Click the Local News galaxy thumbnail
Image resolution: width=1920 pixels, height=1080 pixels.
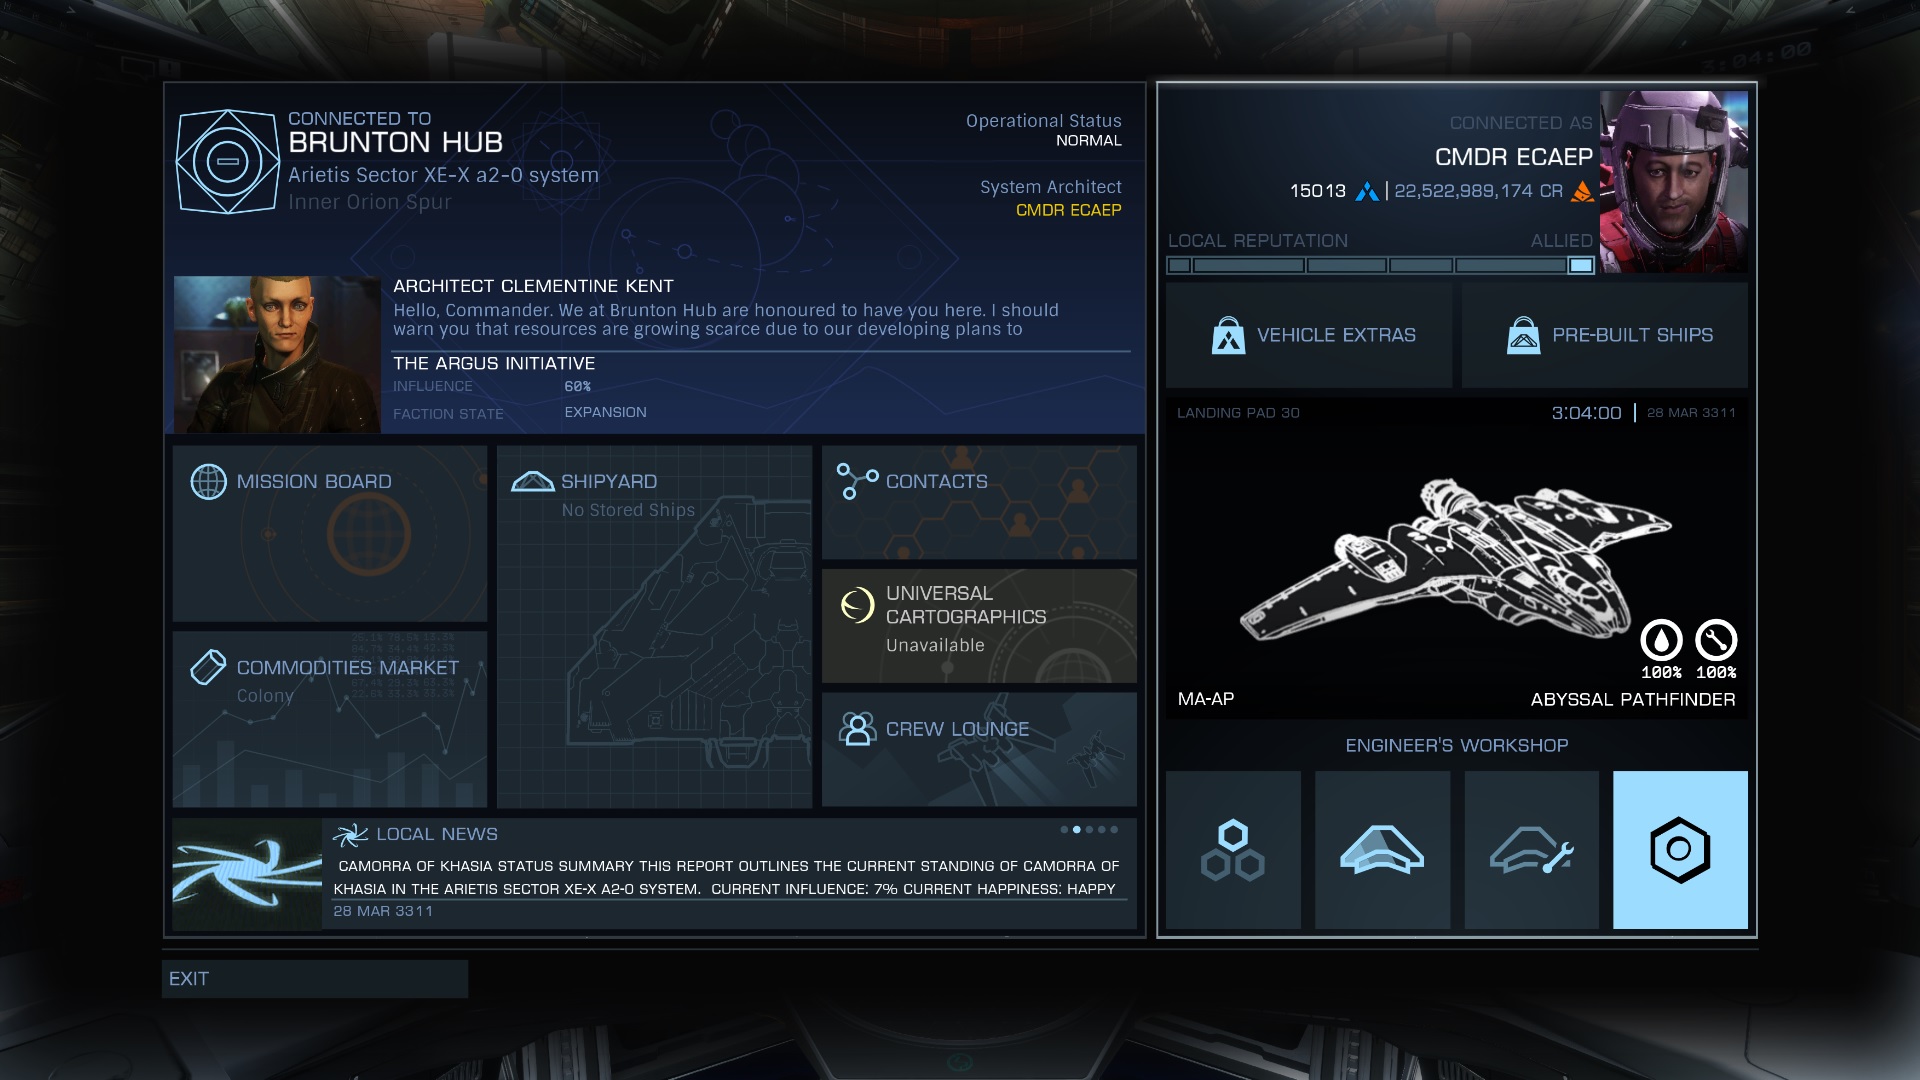pyautogui.click(x=247, y=874)
